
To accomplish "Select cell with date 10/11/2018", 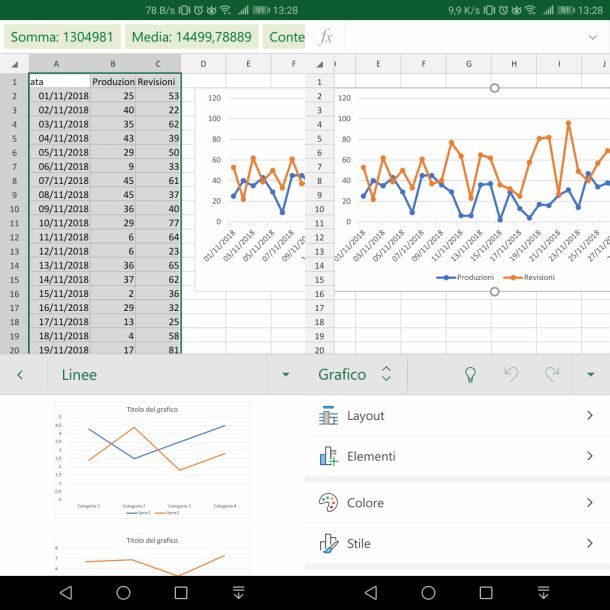I will click(x=60, y=223).
